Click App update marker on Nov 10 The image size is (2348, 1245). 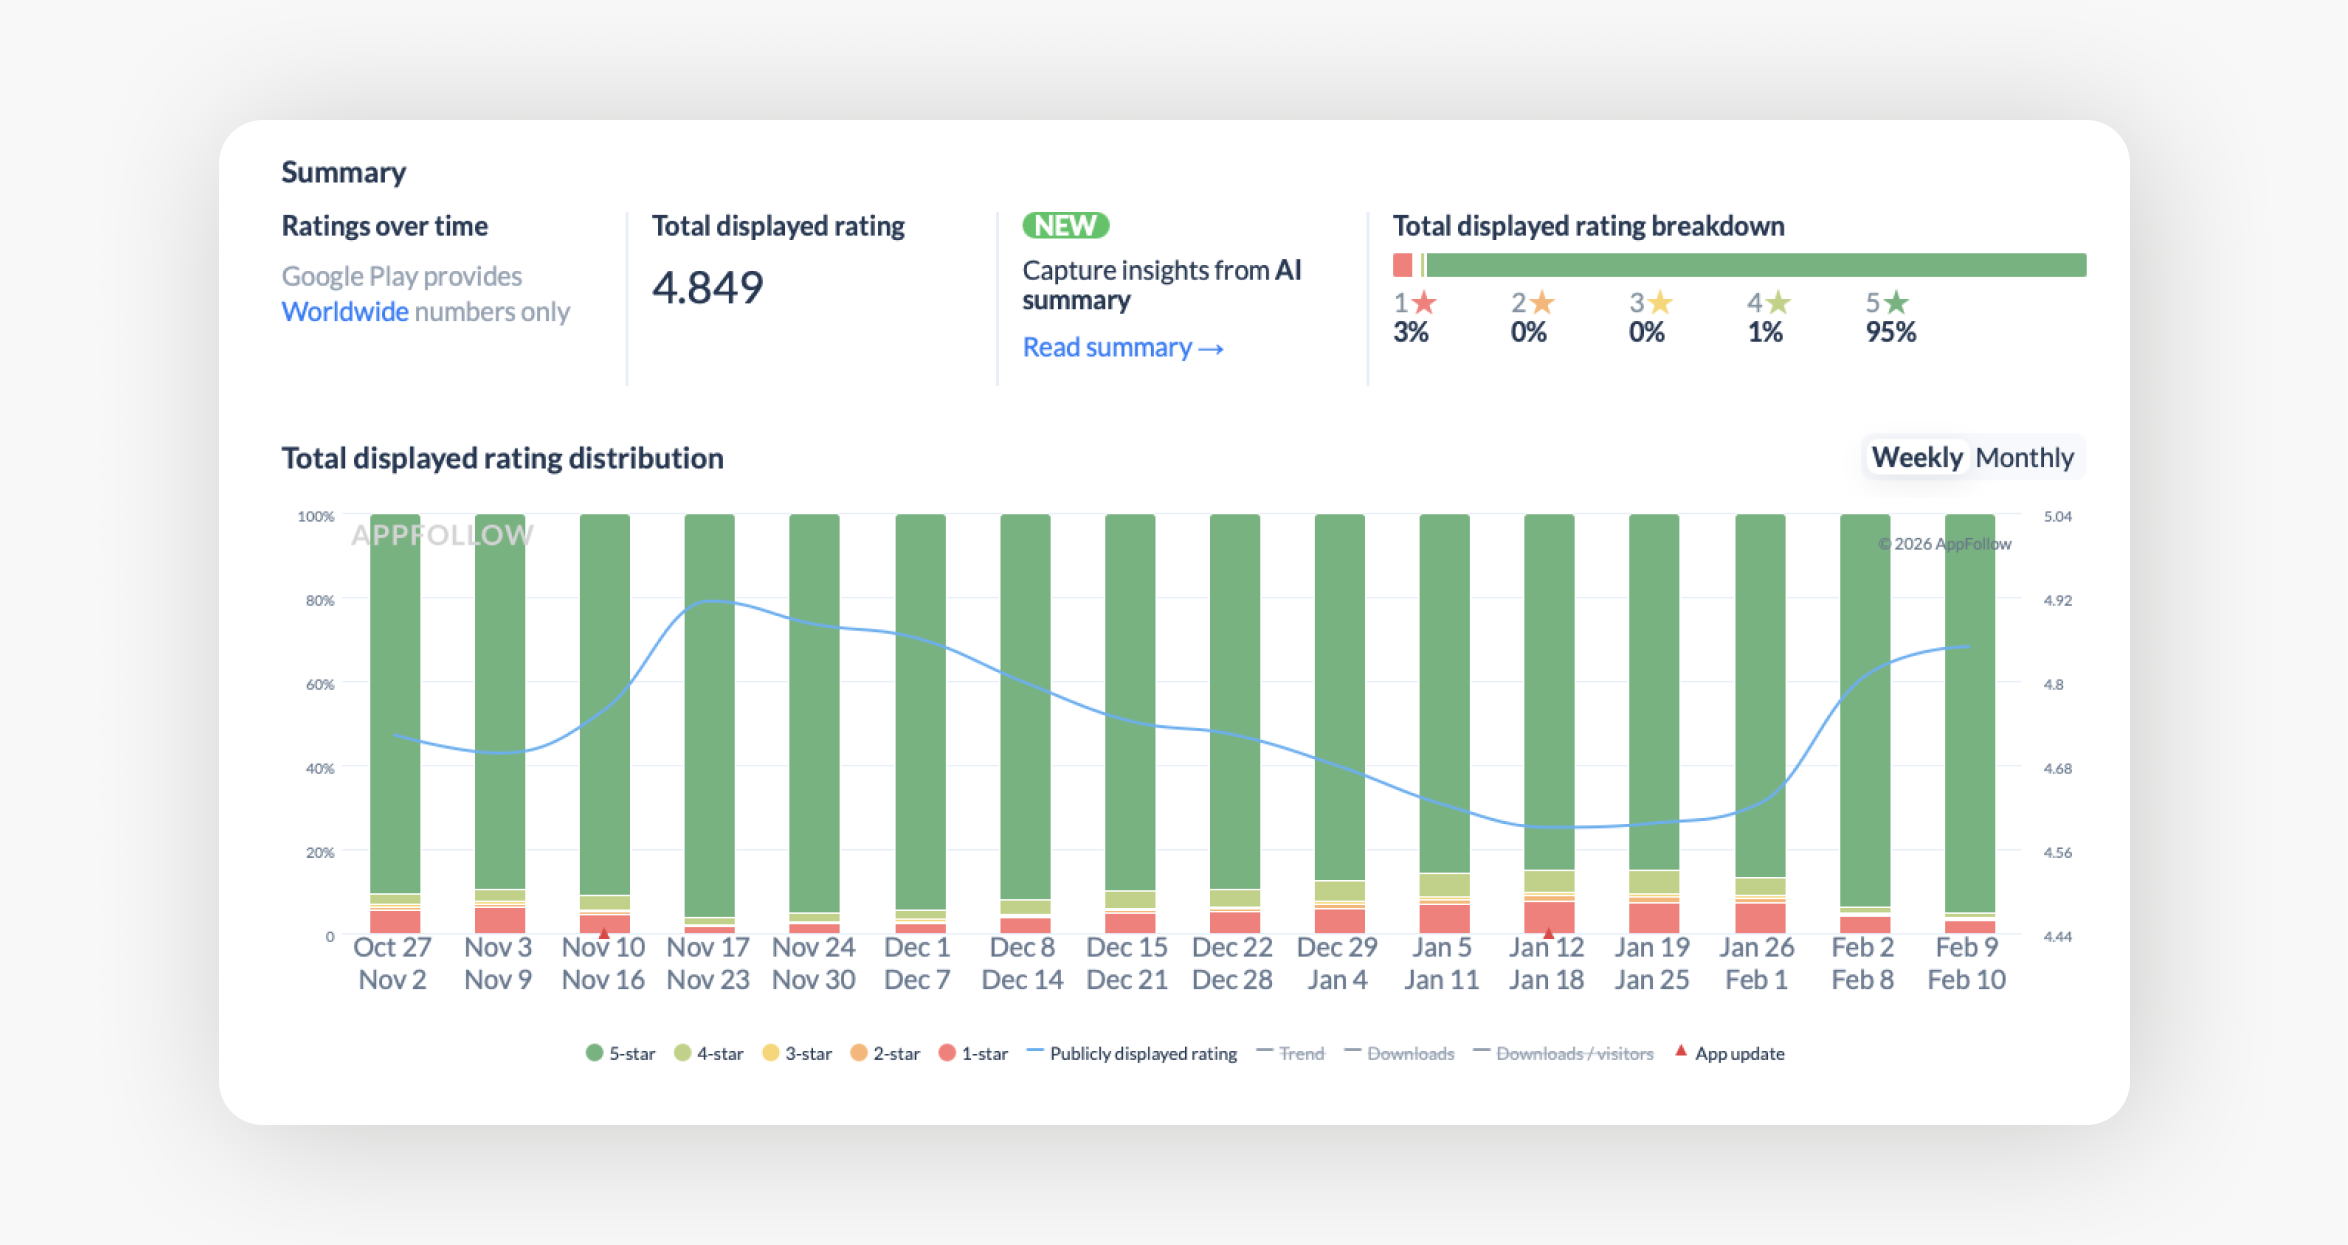[603, 932]
